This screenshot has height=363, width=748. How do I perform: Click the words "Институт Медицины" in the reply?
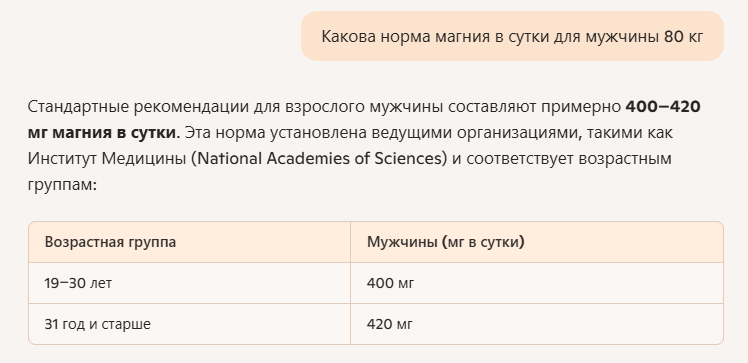point(107,158)
